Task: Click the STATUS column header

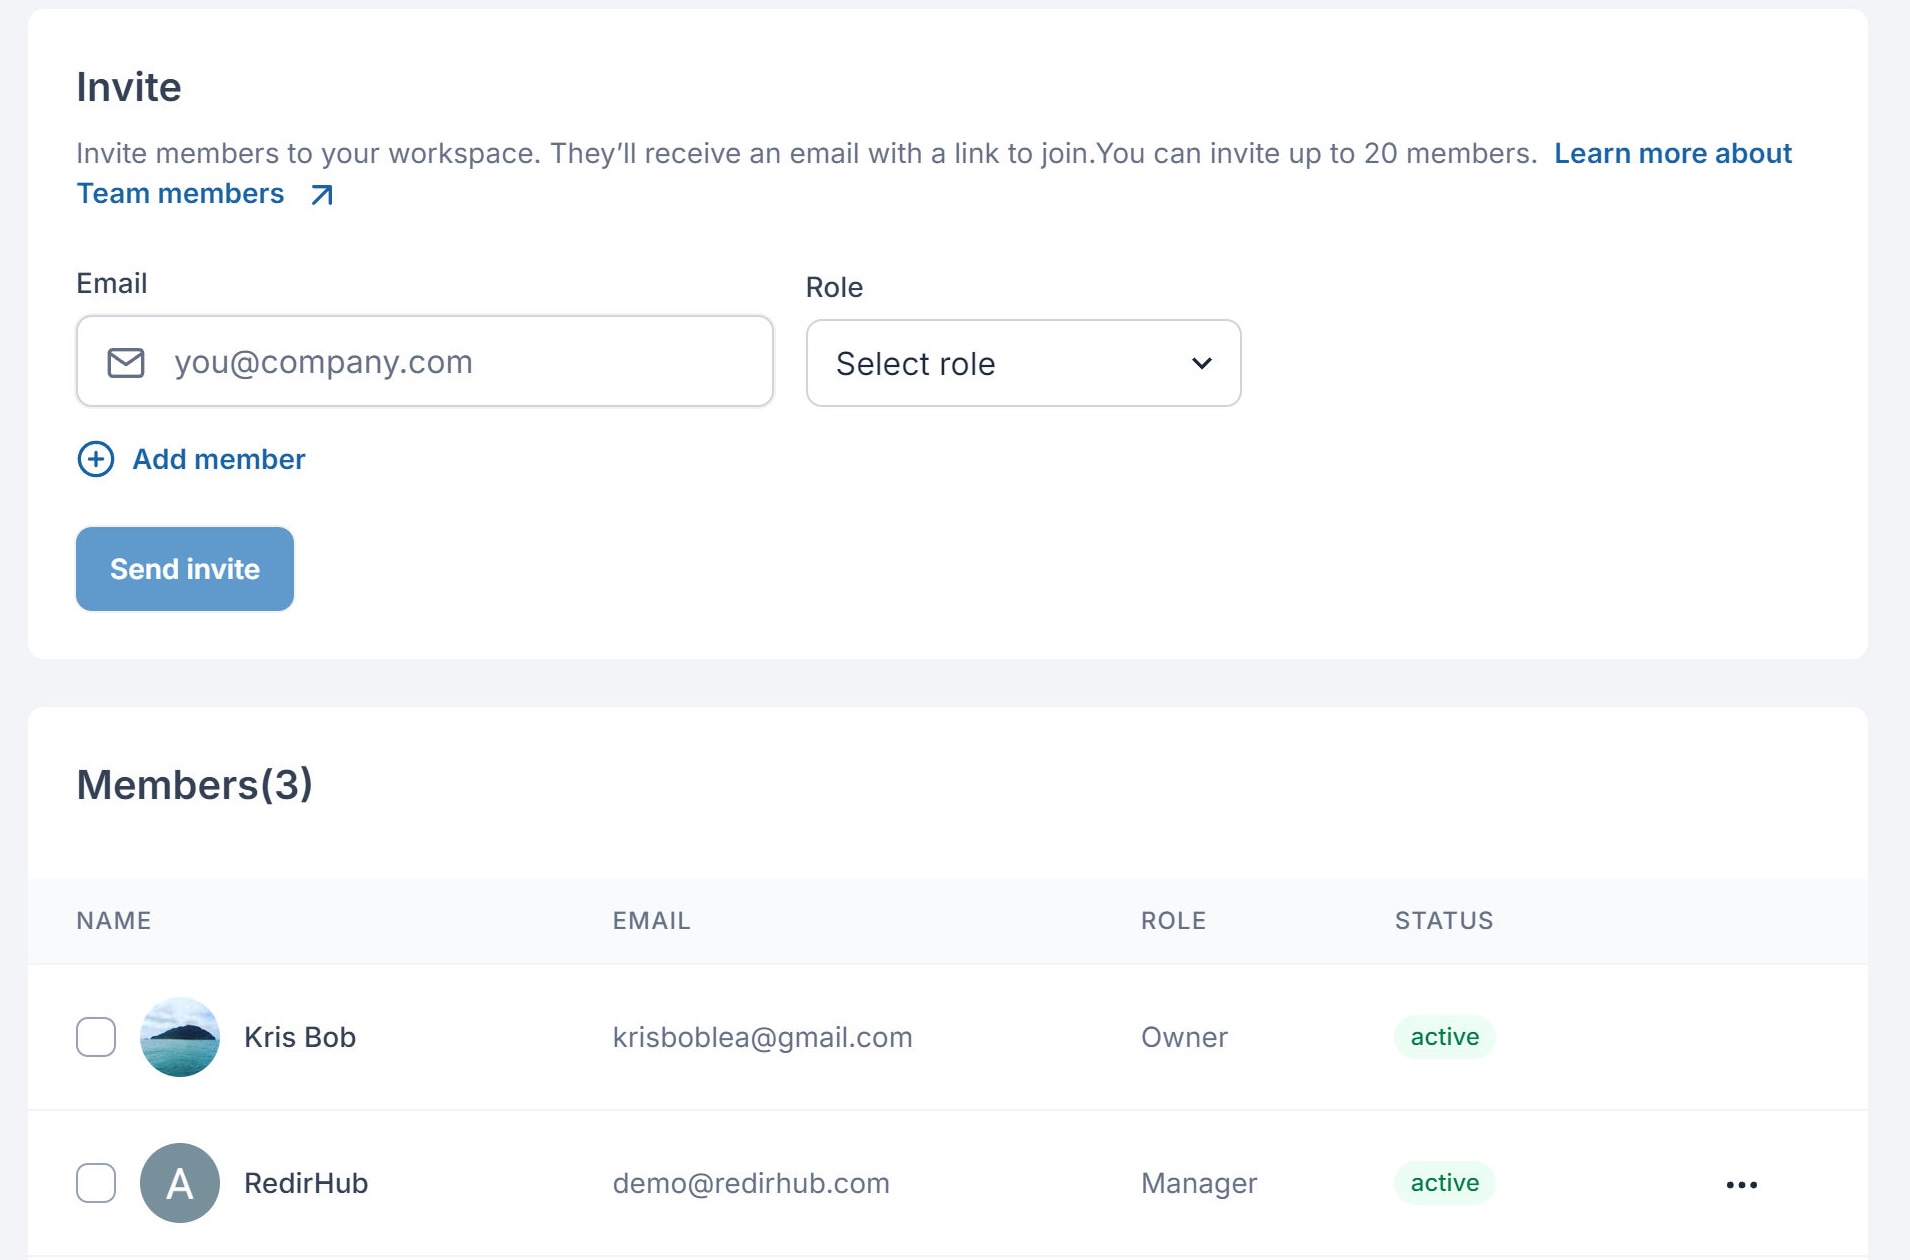Action: click(x=1443, y=920)
